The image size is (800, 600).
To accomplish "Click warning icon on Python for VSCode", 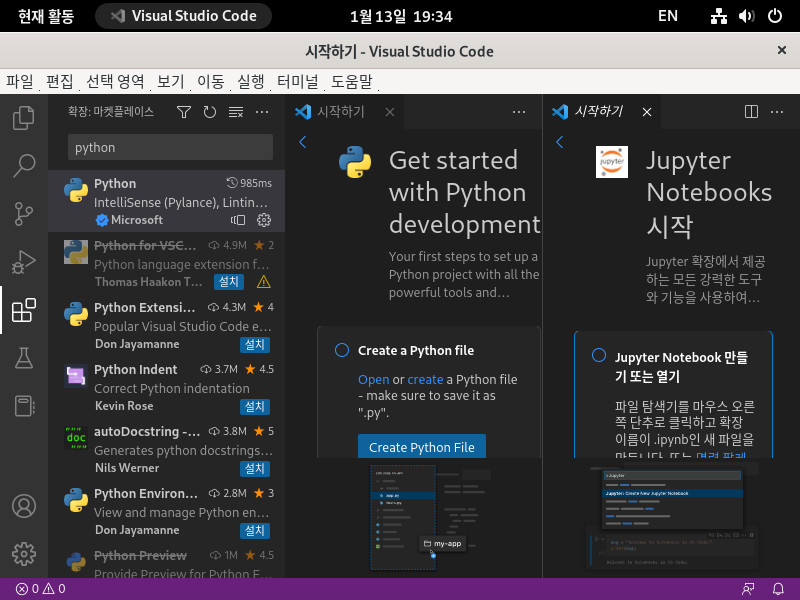I will coord(264,282).
